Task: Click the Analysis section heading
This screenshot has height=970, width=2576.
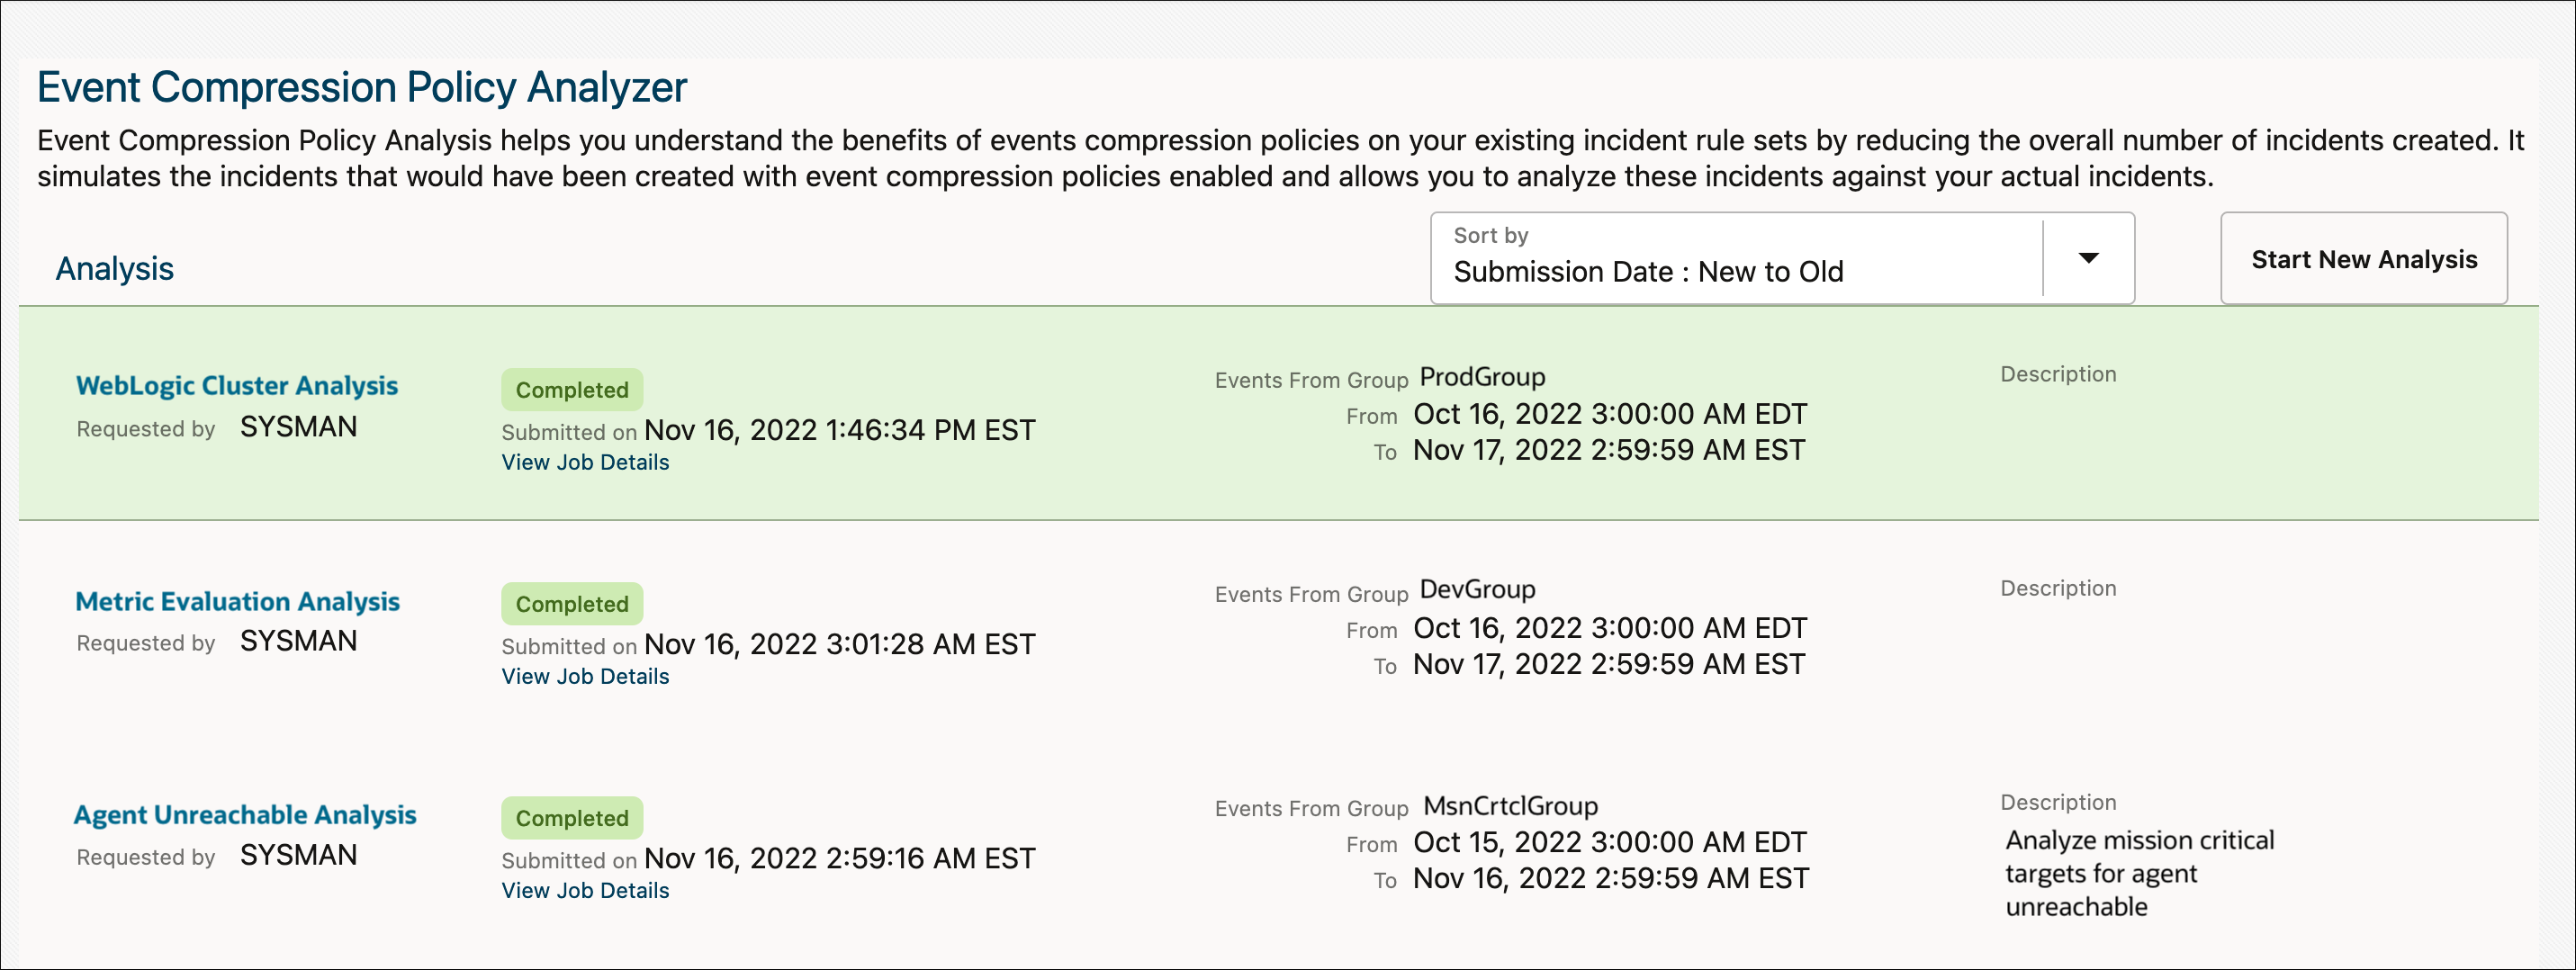Action: (115, 269)
